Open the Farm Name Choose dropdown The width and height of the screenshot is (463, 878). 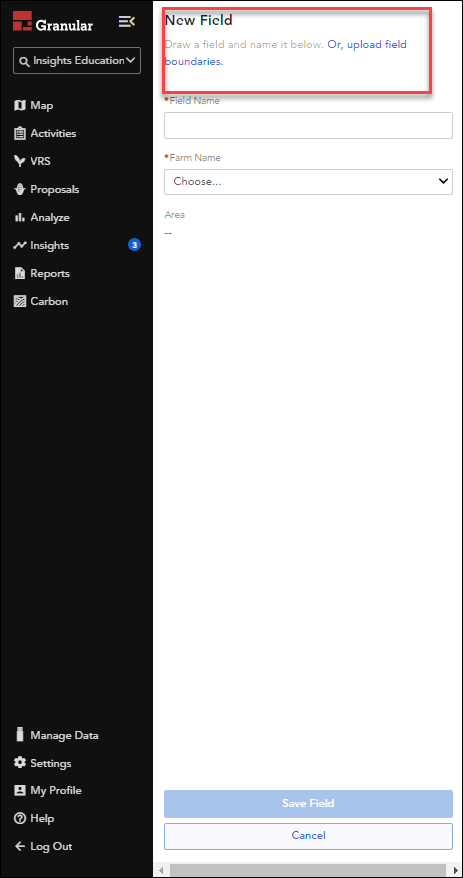point(308,181)
